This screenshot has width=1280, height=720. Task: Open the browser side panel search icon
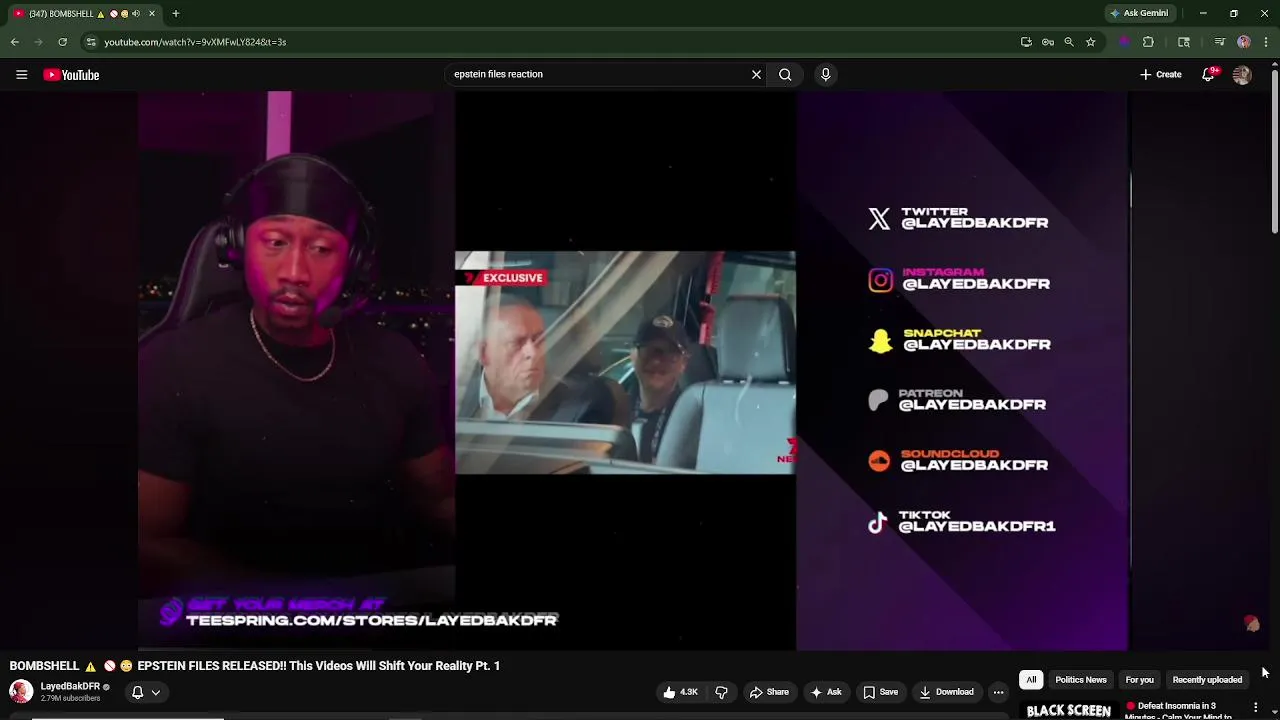1184,42
